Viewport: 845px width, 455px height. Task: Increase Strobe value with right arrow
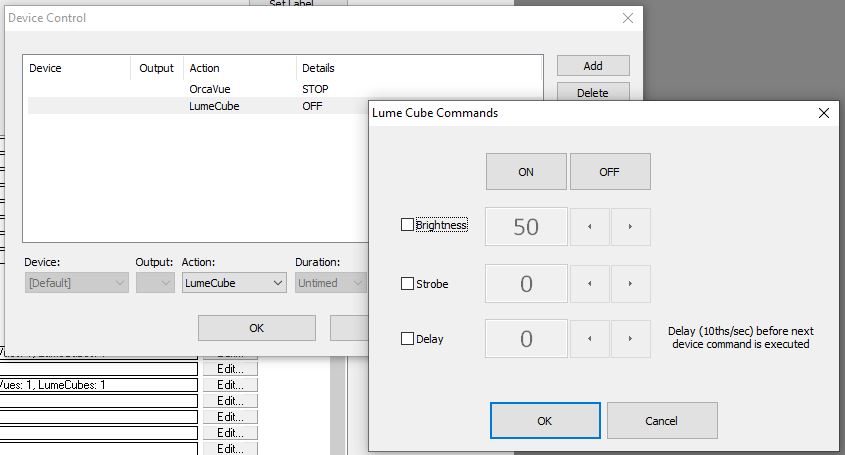pyautogui.click(x=630, y=284)
